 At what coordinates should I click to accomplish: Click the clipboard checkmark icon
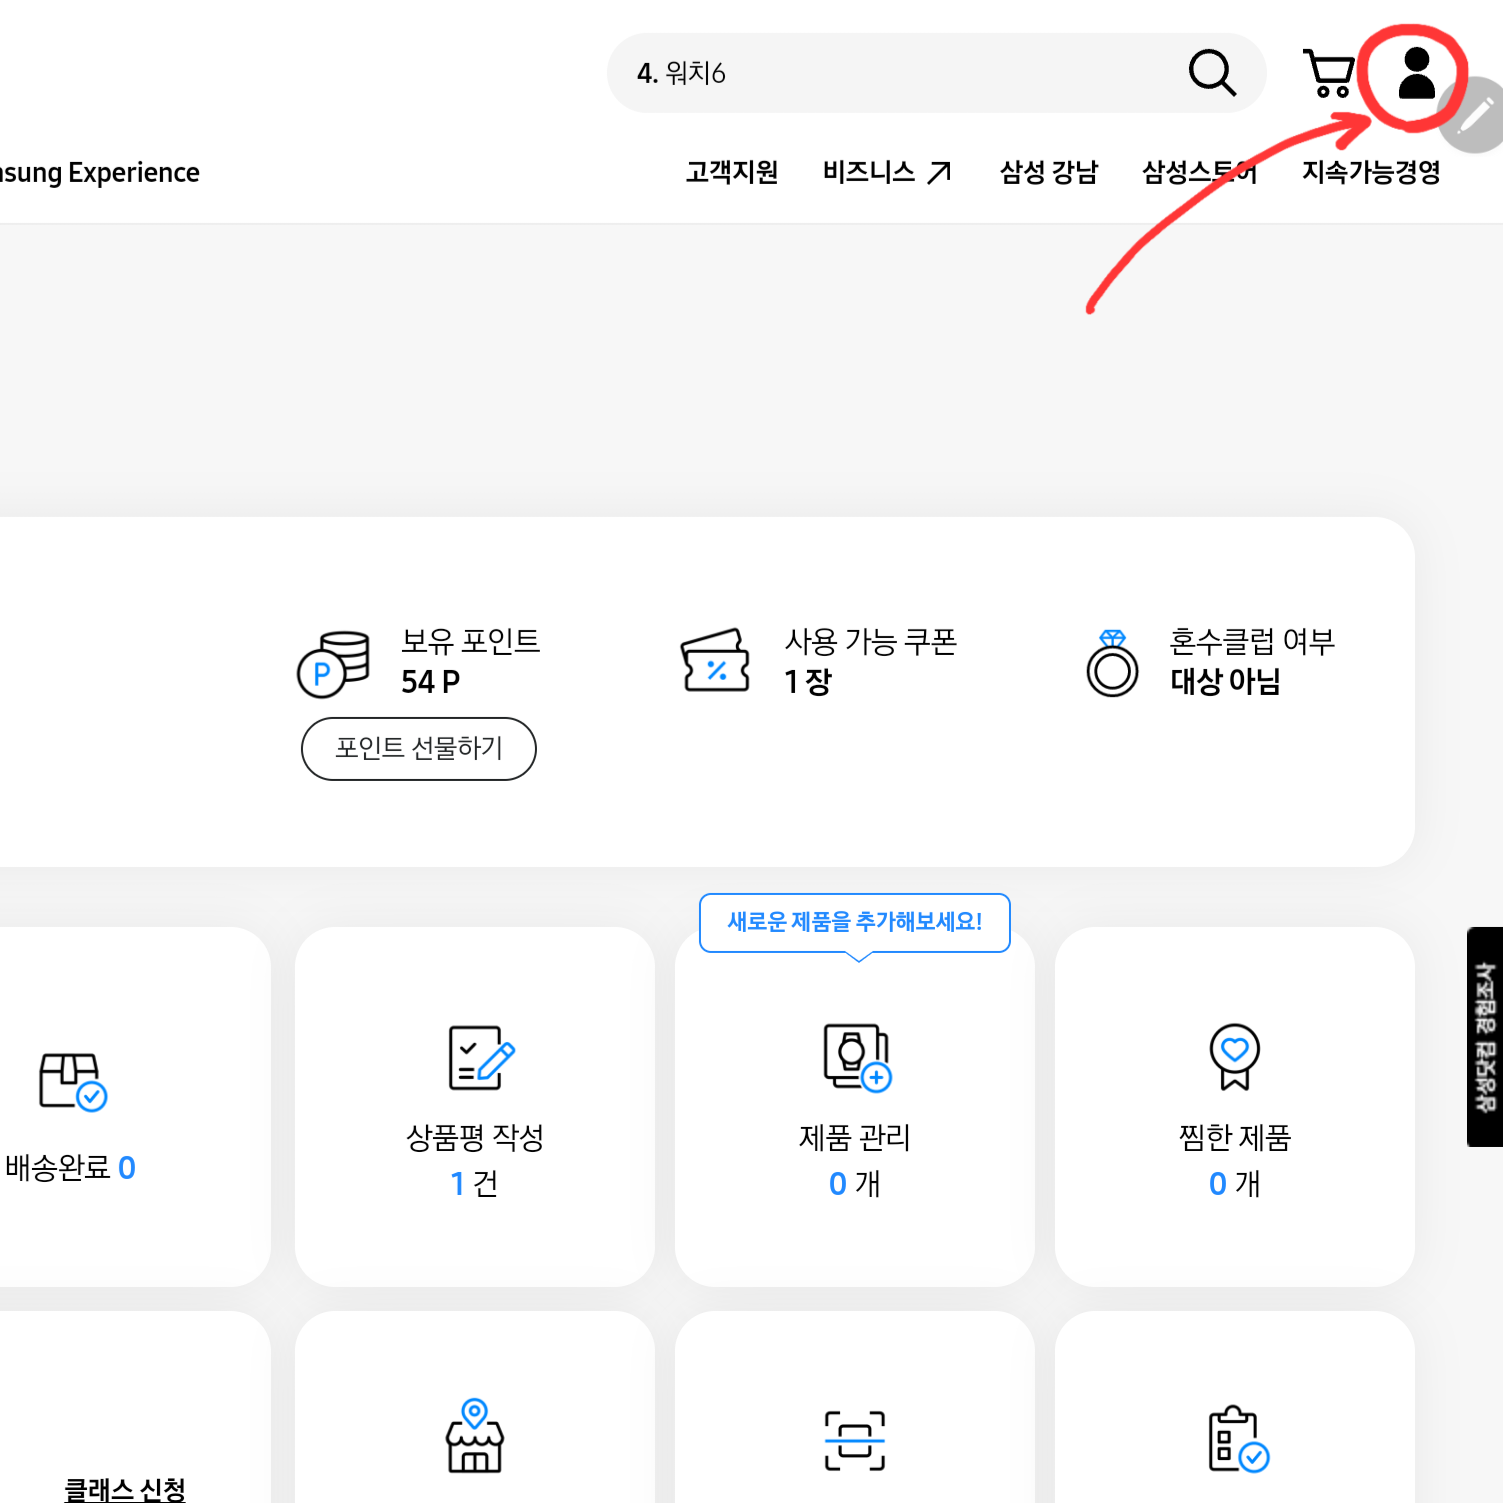point(1238,1439)
